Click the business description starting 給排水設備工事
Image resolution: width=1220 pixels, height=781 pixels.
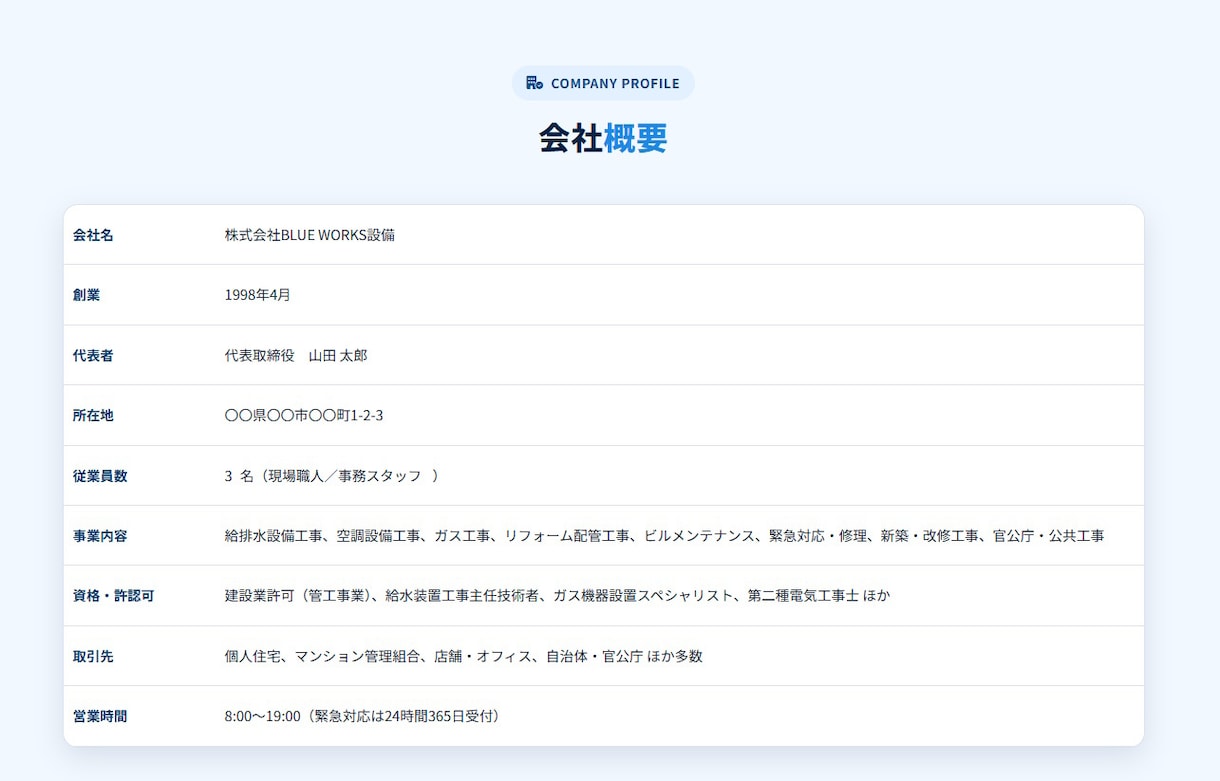point(665,536)
